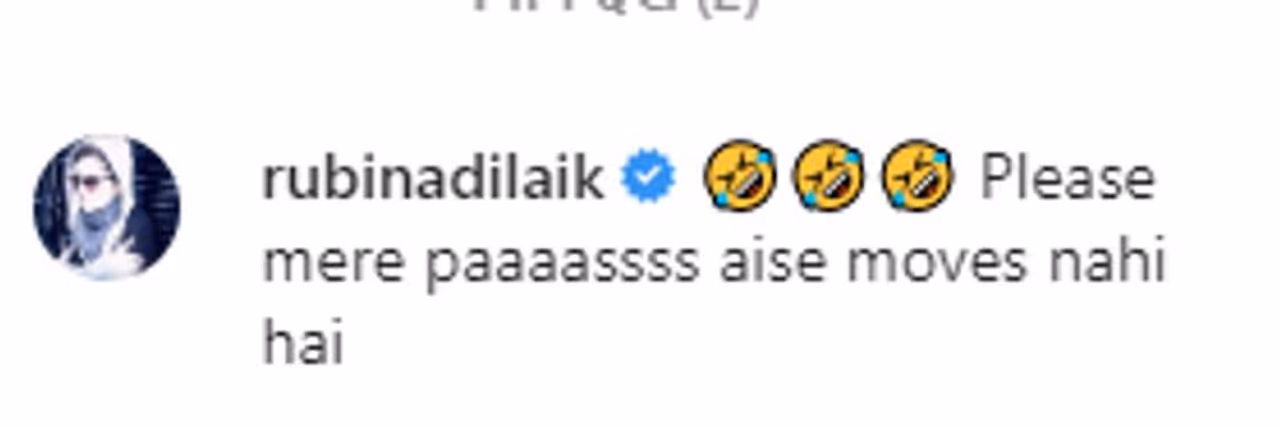Click the tear drop on first emoji
Image resolution: width=1280 pixels, height=427 pixels.
(x=763, y=158)
